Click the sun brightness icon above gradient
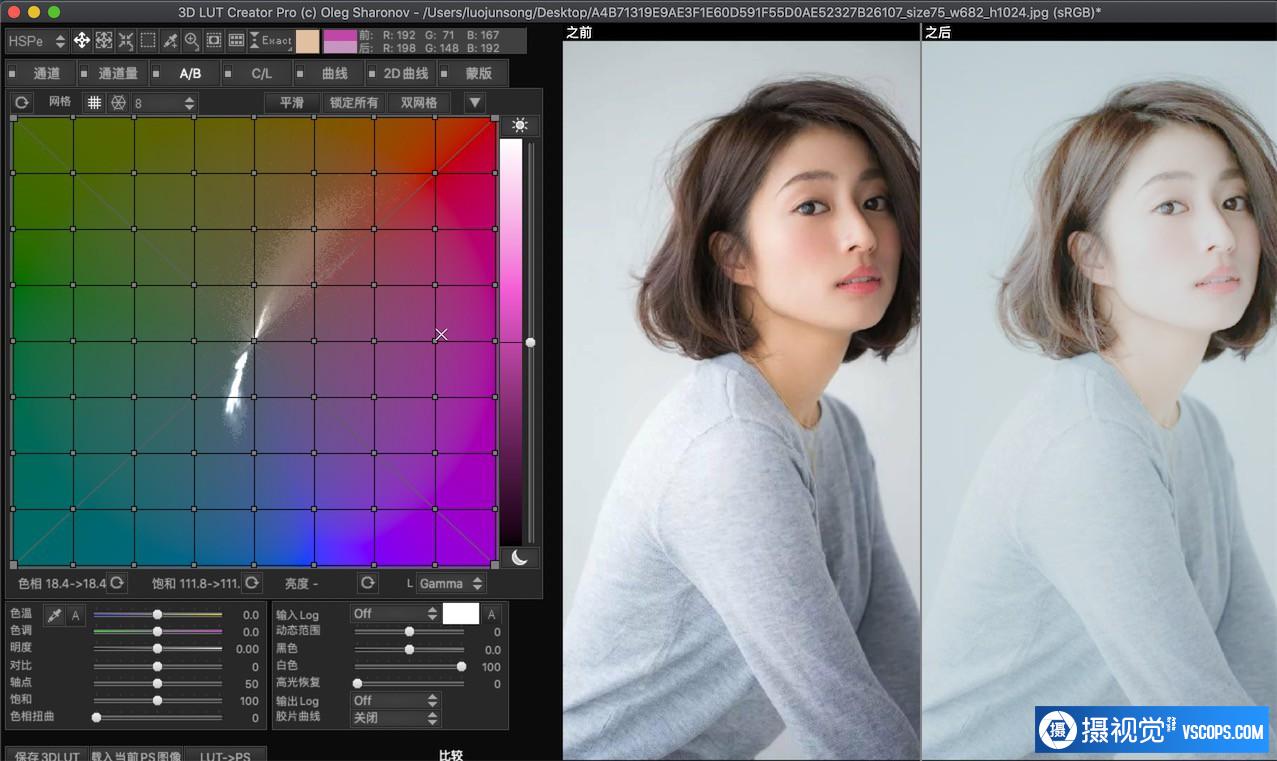The image size is (1277, 761). coord(519,125)
